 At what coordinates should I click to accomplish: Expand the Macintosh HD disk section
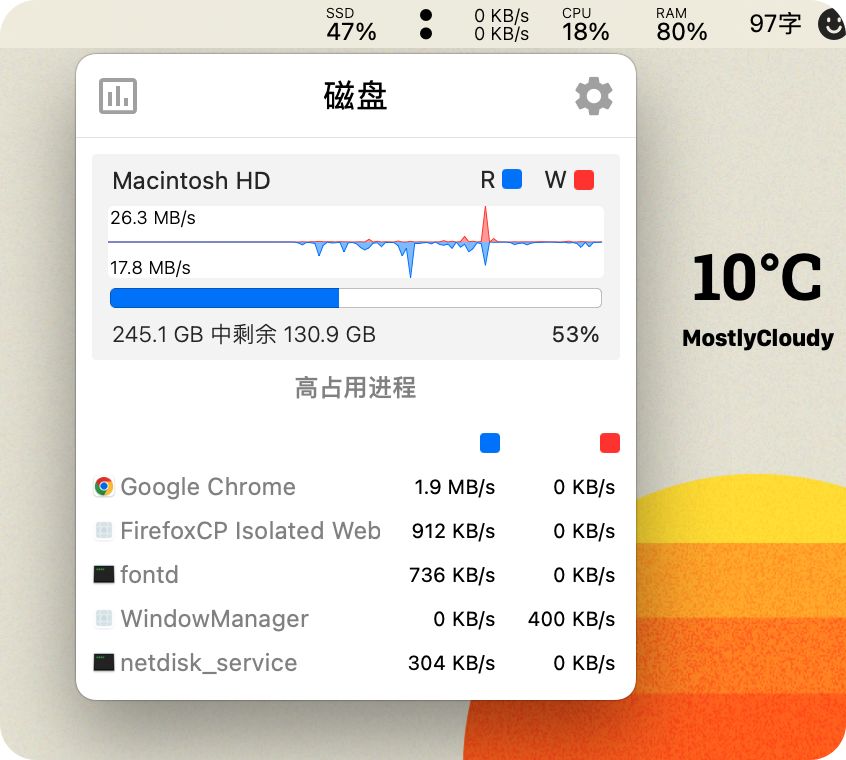coord(191,181)
